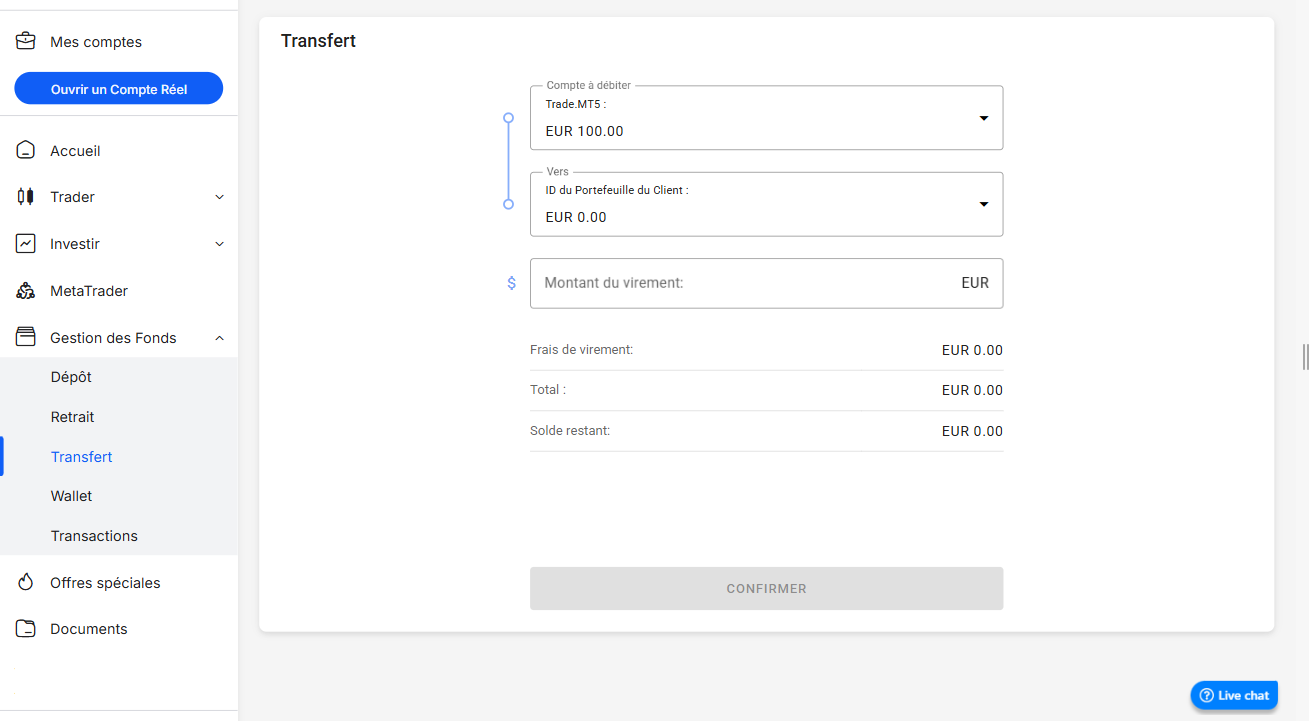Click the Offres spéciales flame icon
Screen dimensions: 1309x721
click(26, 583)
